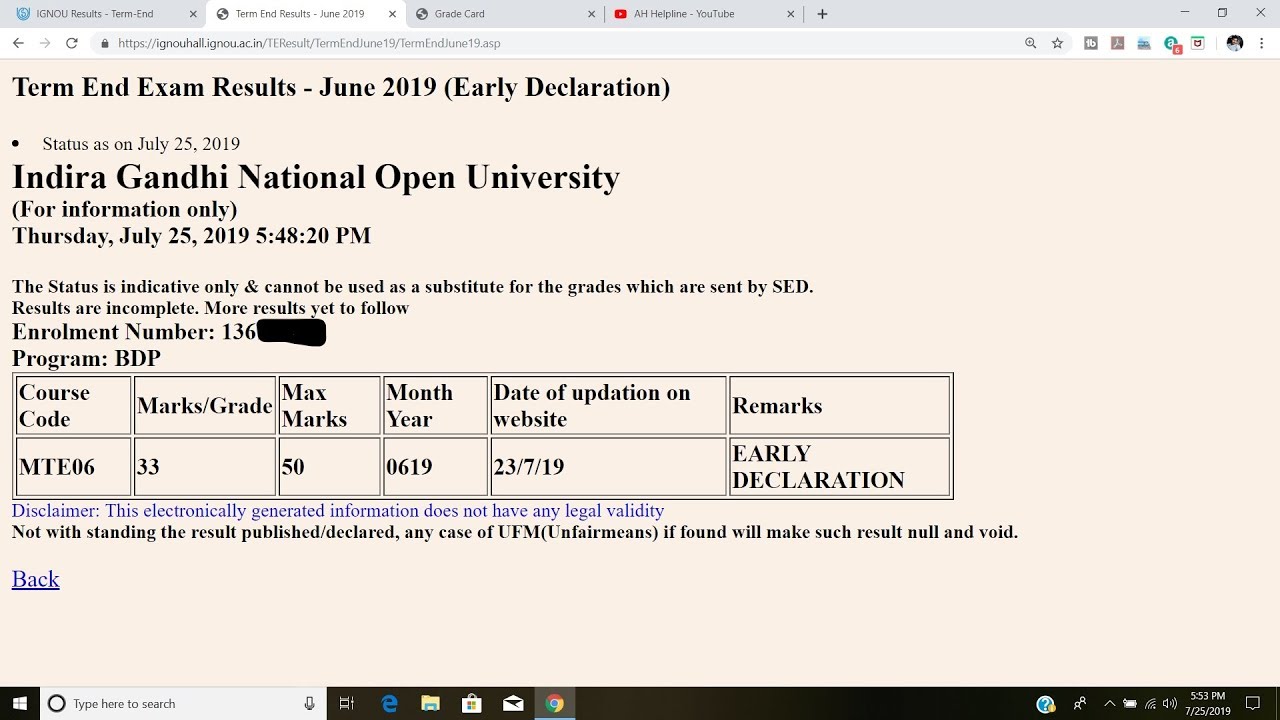The width and height of the screenshot is (1280, 720).
Task: Click the browser forward arrow
Action: 45,43
